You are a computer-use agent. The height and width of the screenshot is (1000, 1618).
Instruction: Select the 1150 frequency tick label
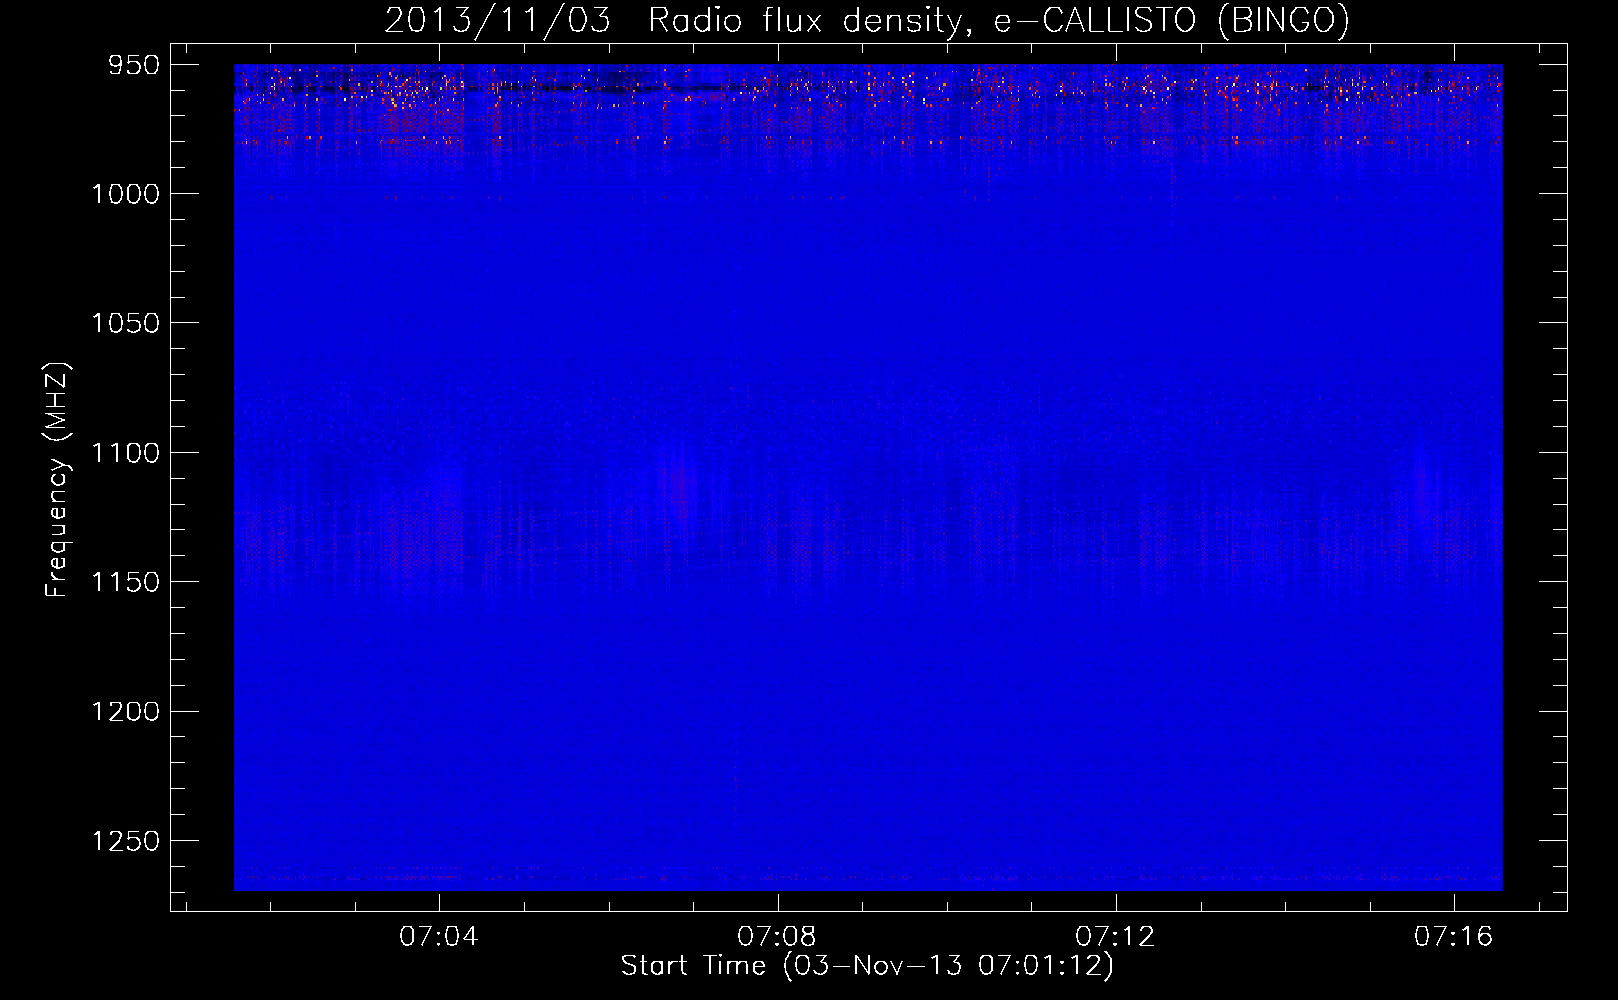[125, 582]
